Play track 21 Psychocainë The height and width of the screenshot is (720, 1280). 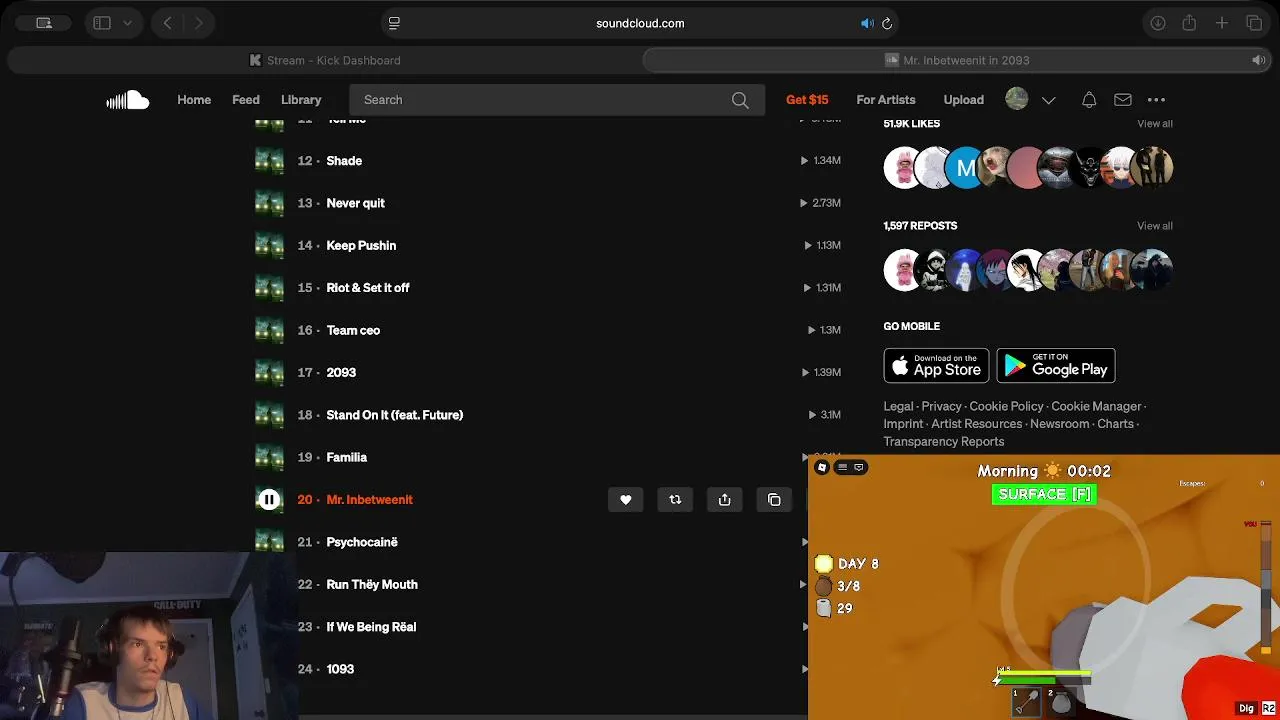click(362, 542)
